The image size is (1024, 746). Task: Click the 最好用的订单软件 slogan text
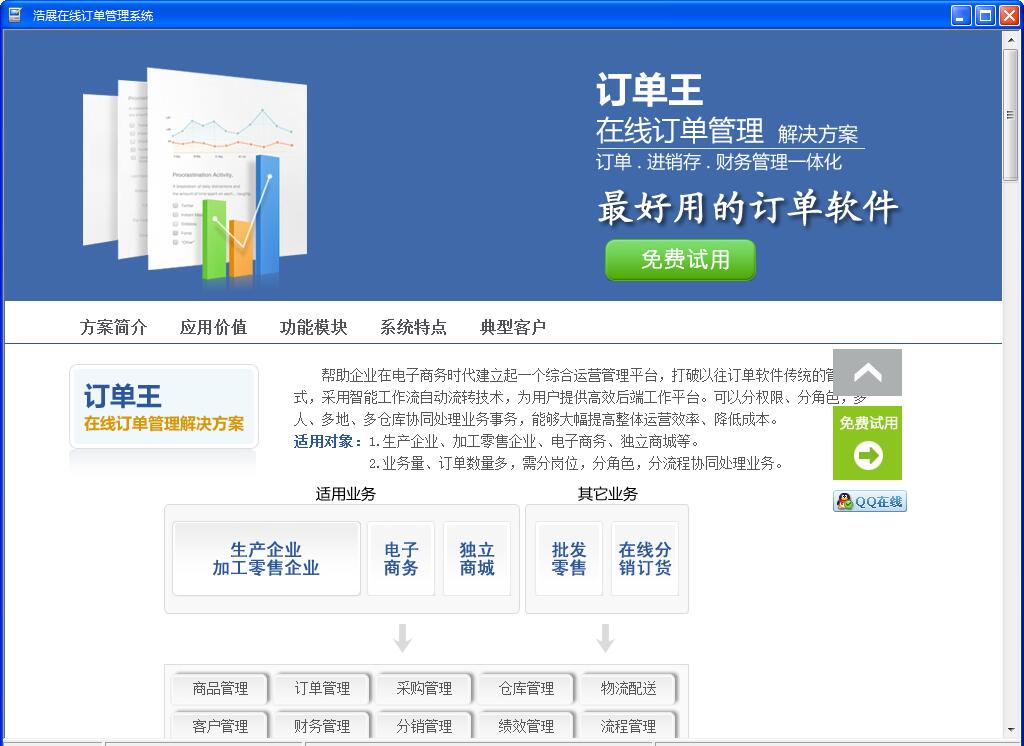click(x=748, y=208)
